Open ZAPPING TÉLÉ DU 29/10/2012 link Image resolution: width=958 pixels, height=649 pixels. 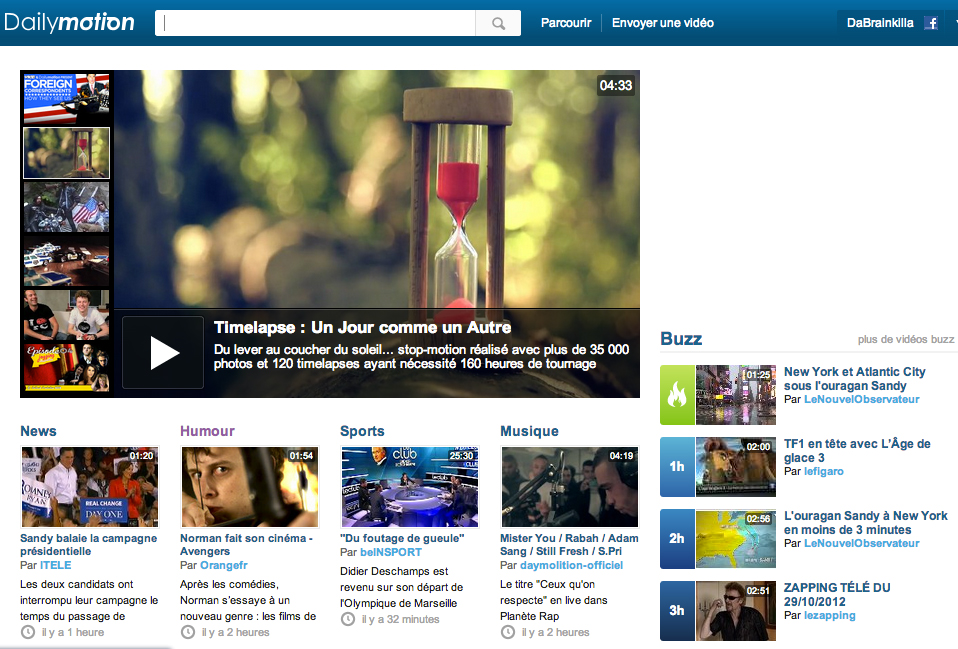tap(837, 595)
